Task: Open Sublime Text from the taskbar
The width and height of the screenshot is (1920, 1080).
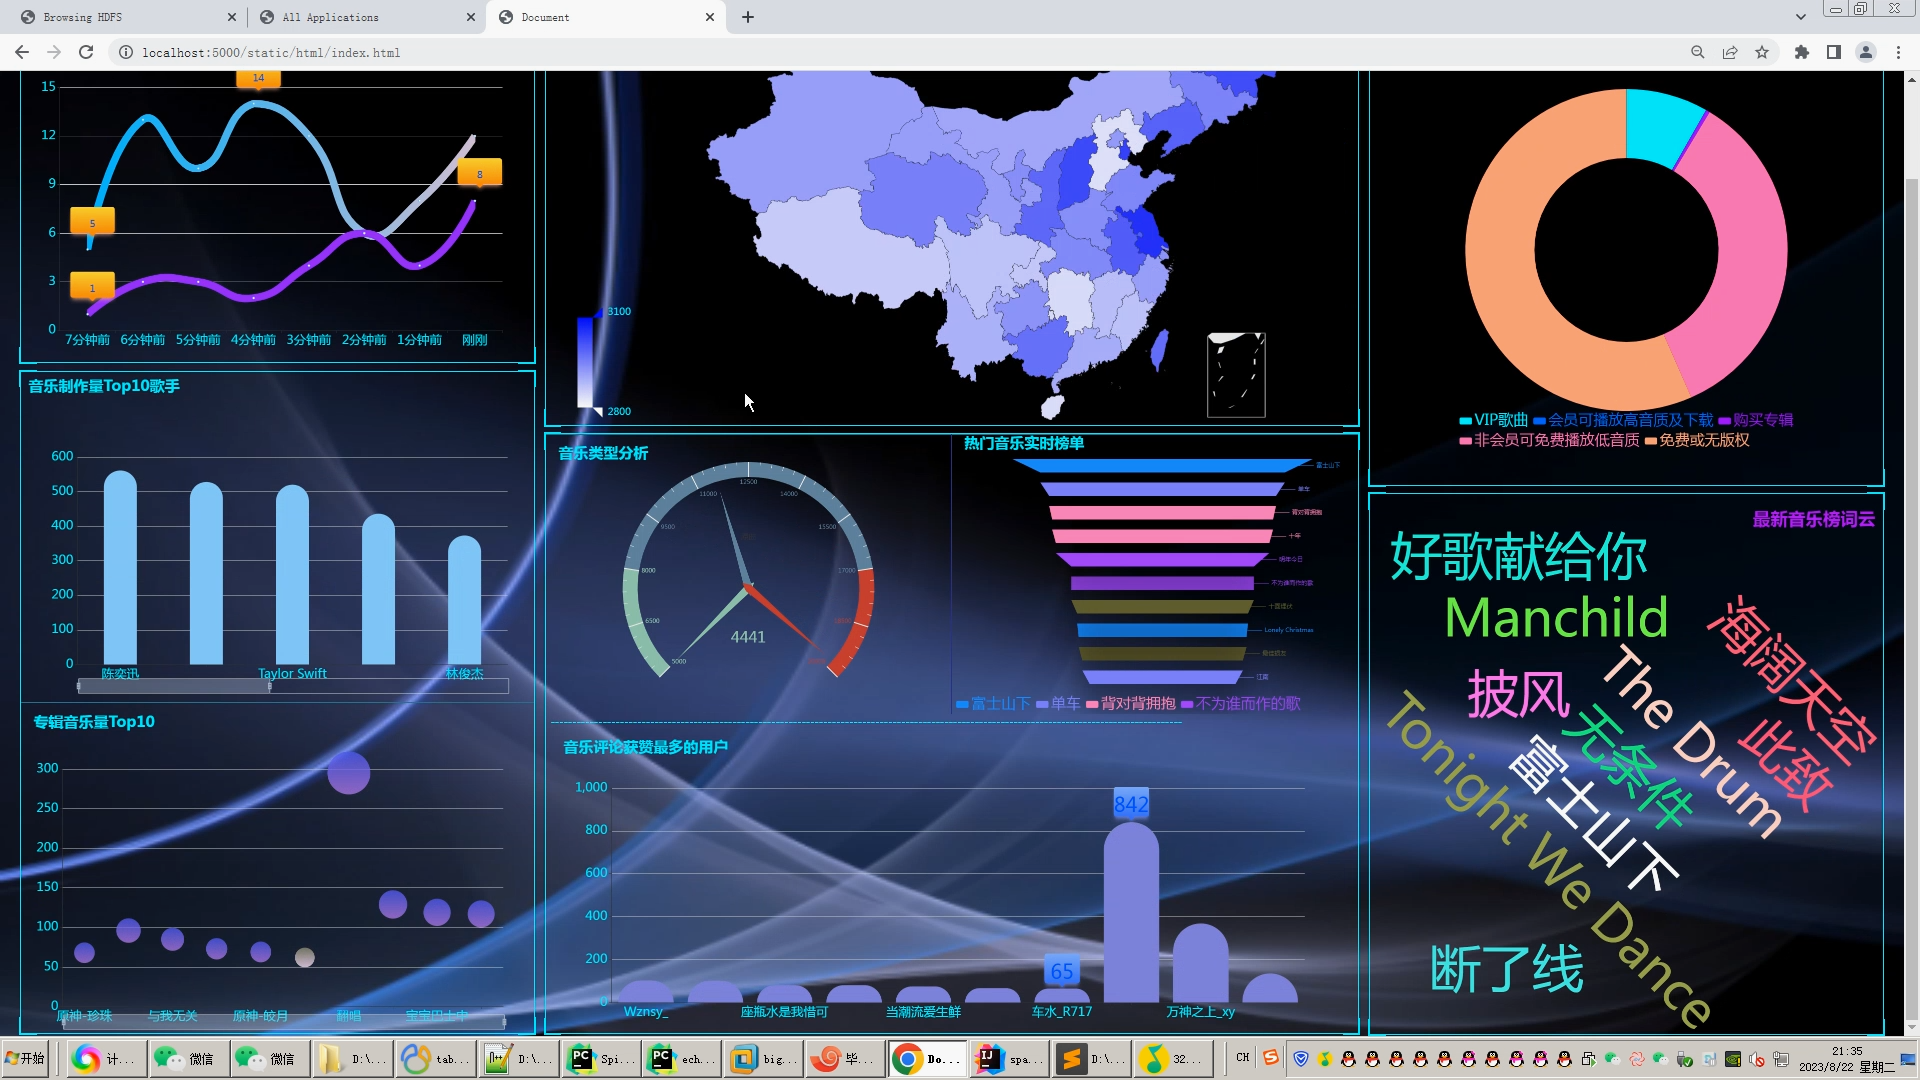Action: point(1090,1058)
